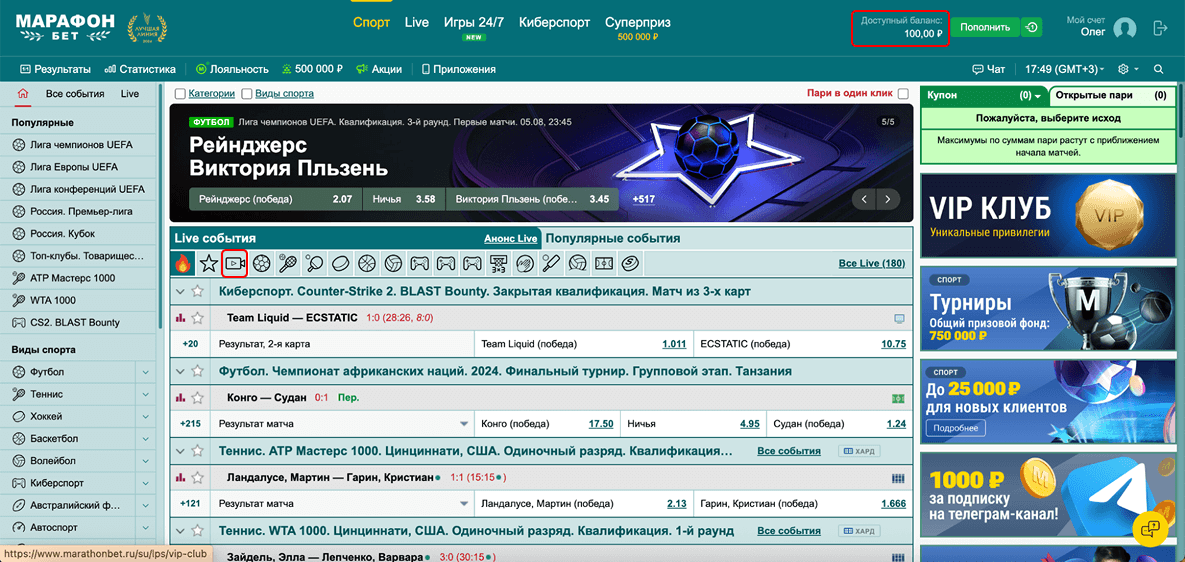Enable the Виды спорта checkbox
1185x562 pixels.
click(247, 94)
